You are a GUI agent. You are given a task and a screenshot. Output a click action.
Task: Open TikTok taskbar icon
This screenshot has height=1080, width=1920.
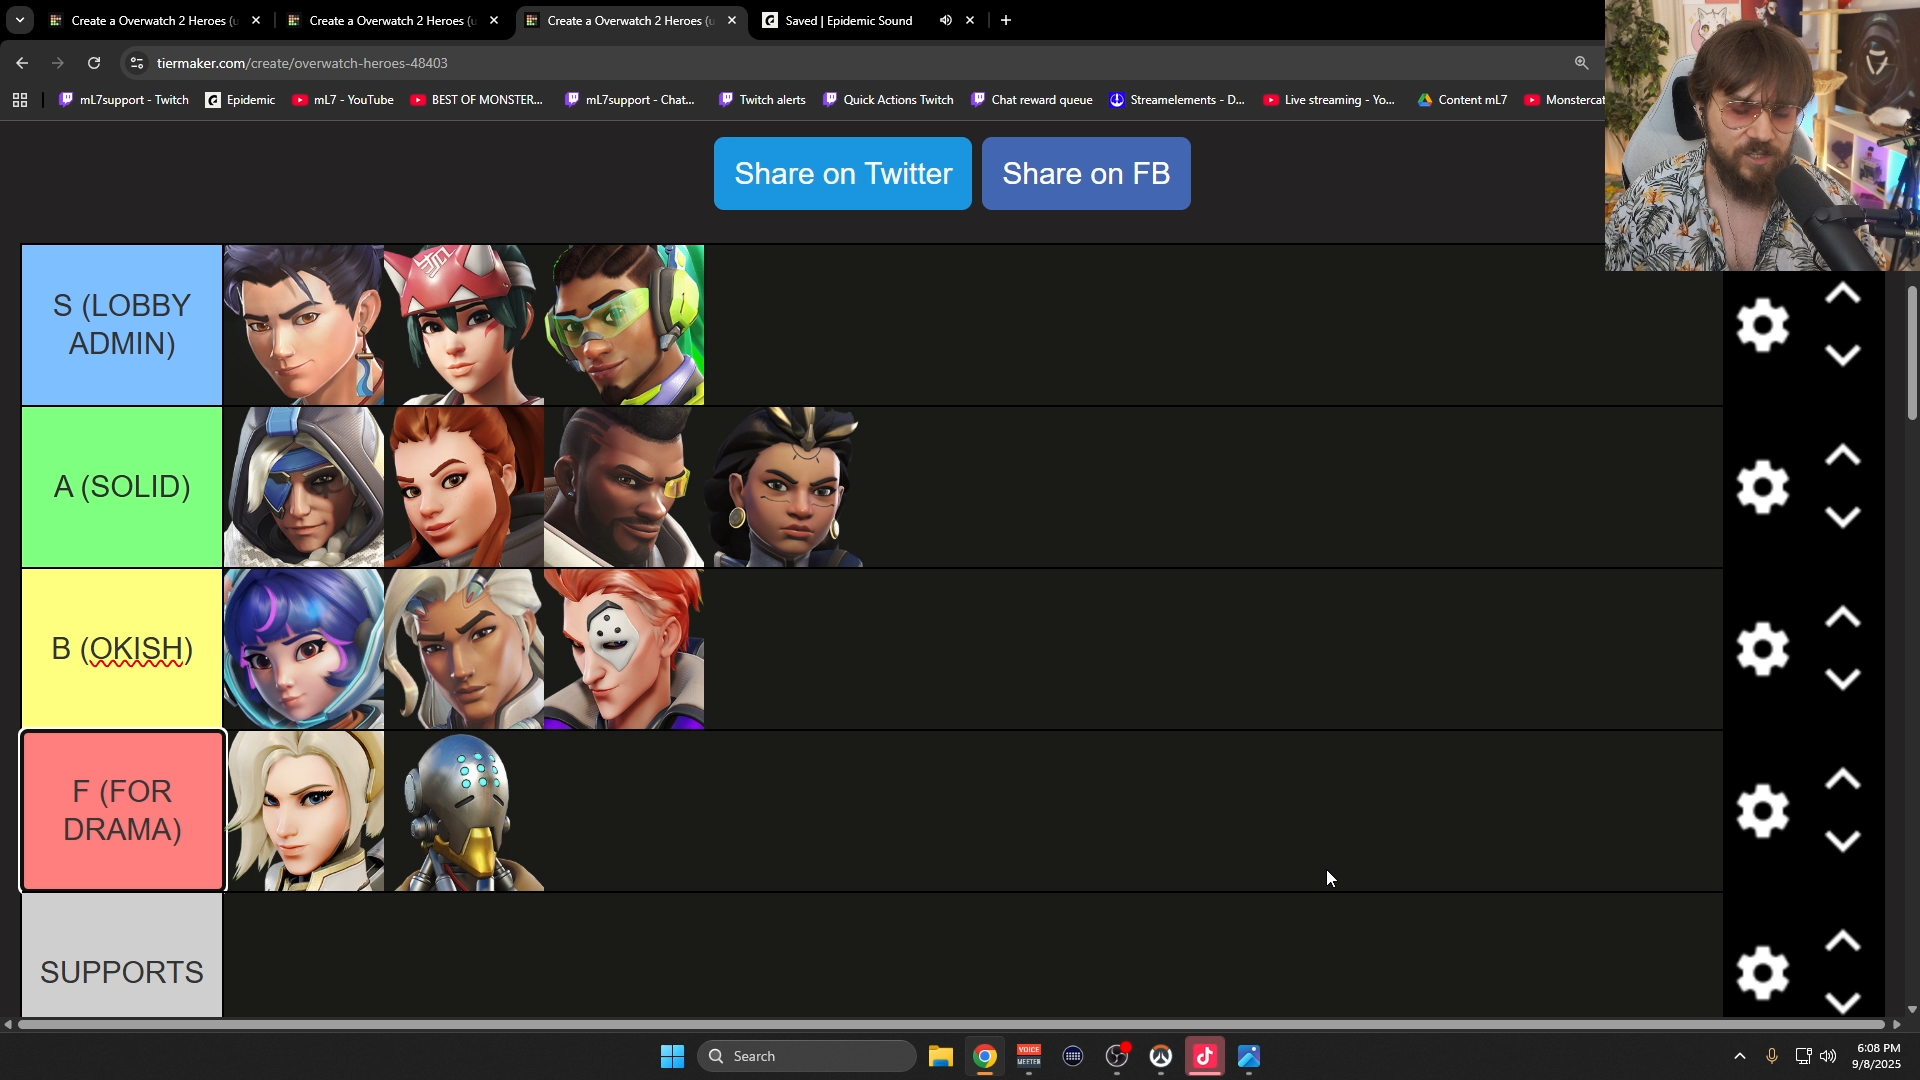(x=1205, y=1056)
